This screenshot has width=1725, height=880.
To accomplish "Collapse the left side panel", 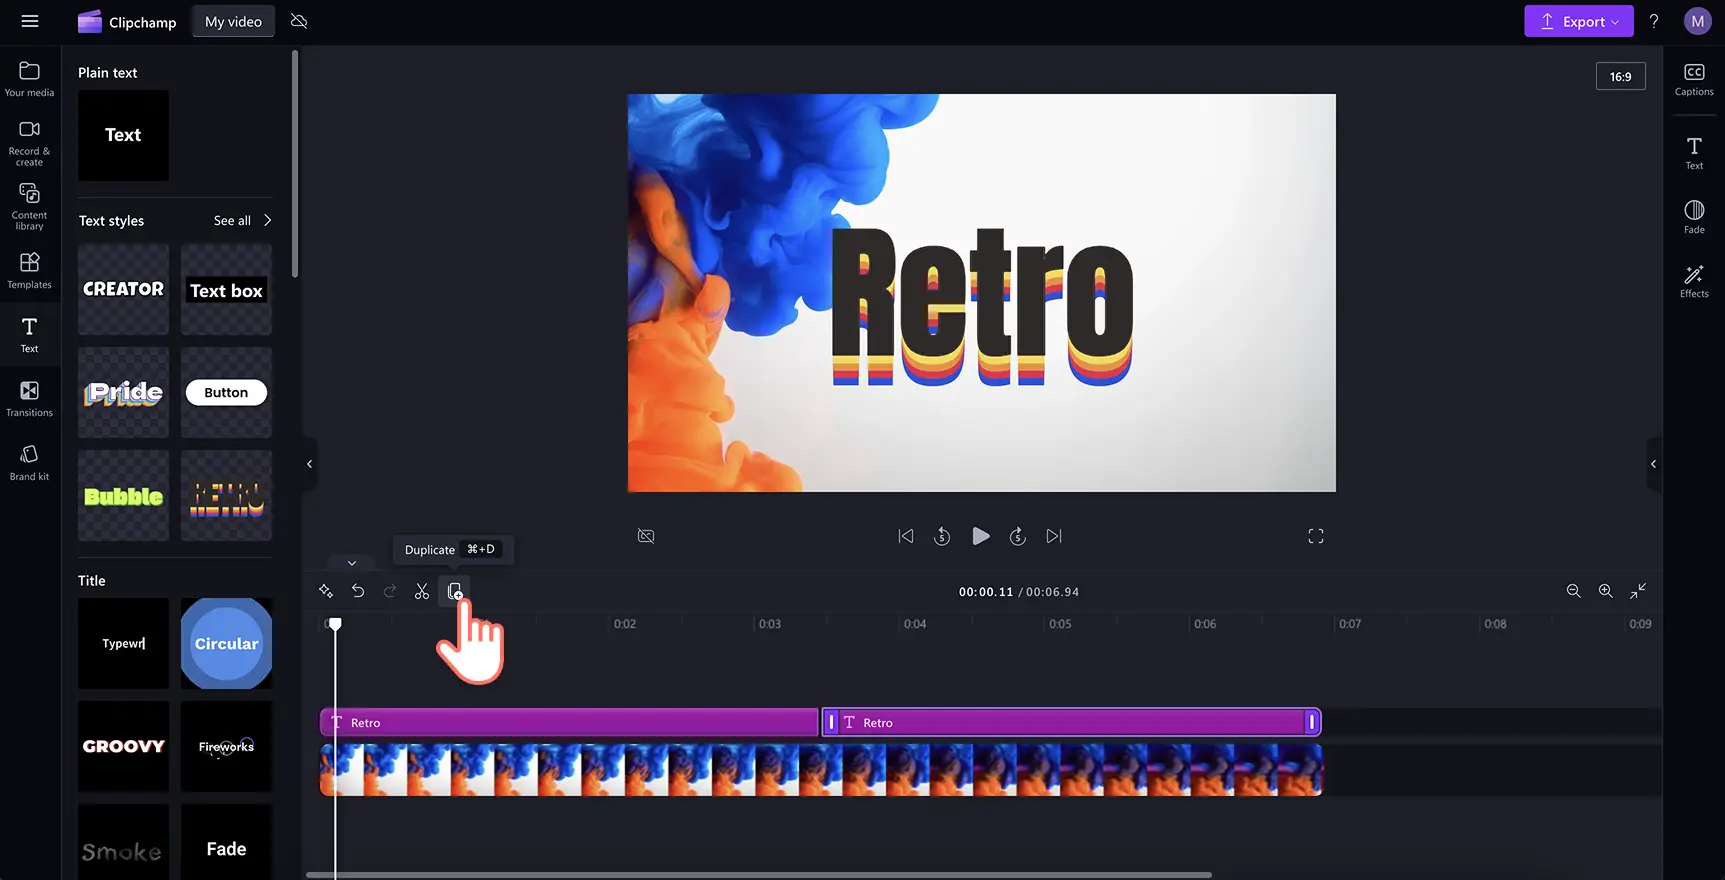I will [x=309, y=464].
